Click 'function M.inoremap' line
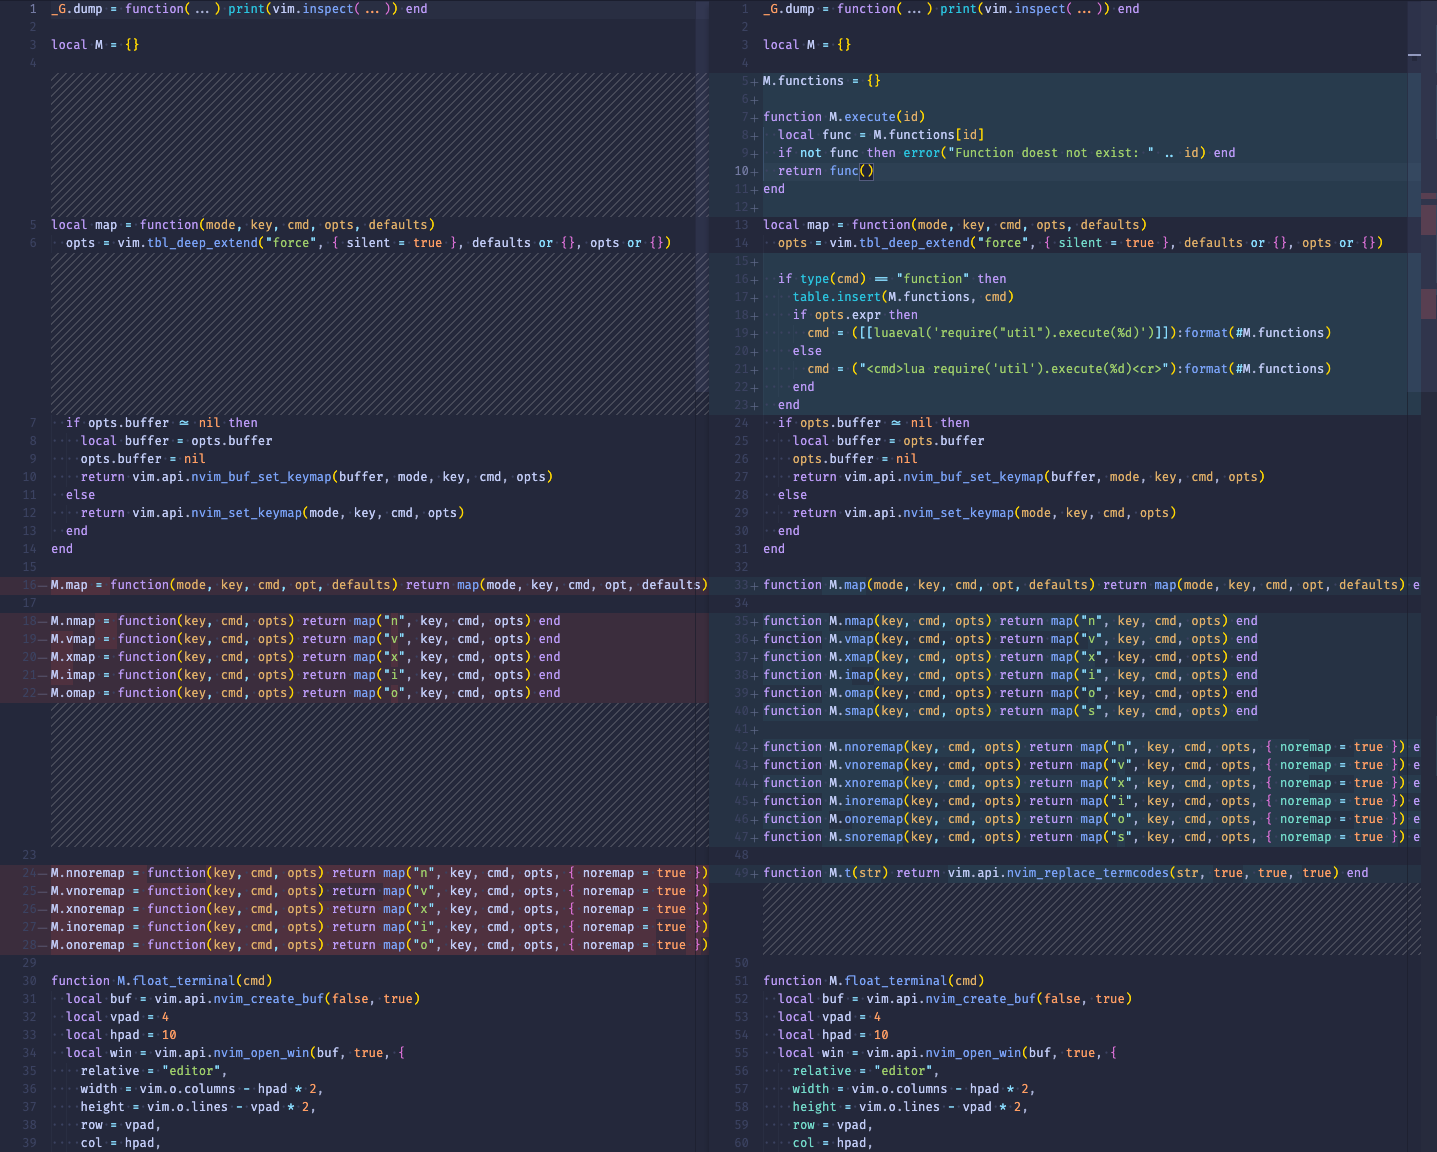The height and width of the screenshot is (1152, 1437). click(1091, 801)
